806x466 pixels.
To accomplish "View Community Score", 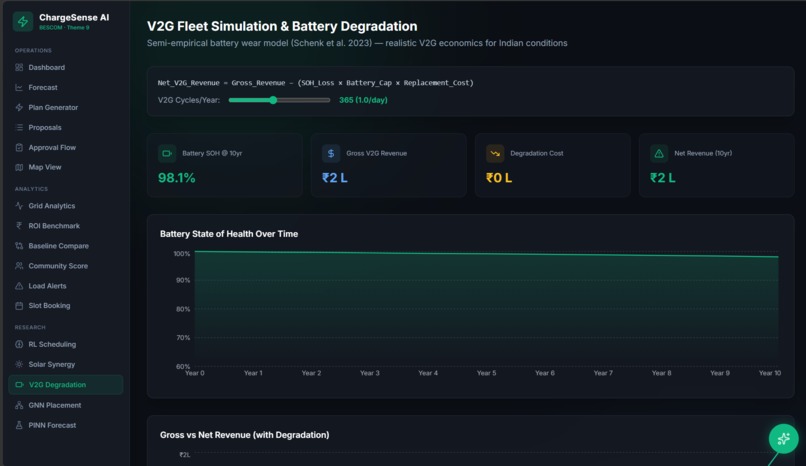I will [66, 266].
